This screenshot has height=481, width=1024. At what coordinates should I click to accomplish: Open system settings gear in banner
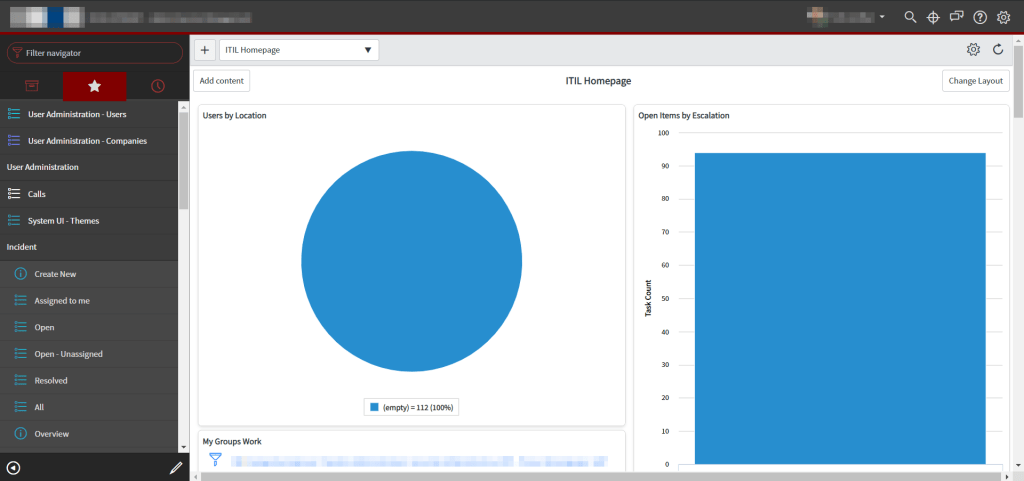tap(1004, 17)
